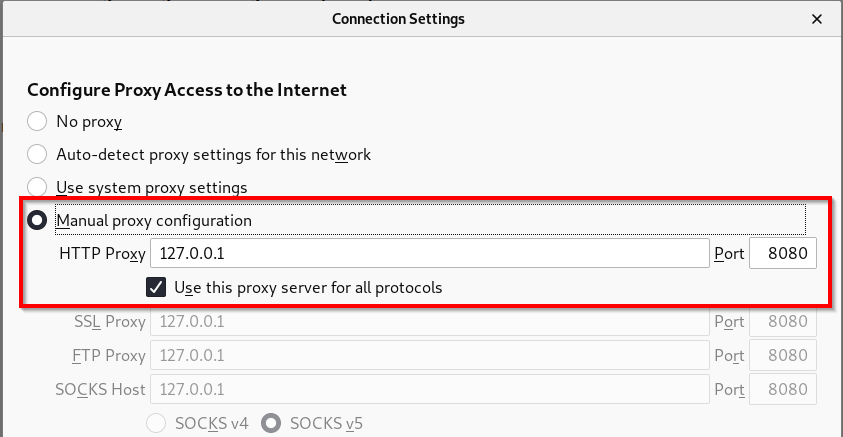Select the SOCKS v5 radio button
Image resolution: width=843 pixels, height=437 pixels.
(x=271, y=423)
